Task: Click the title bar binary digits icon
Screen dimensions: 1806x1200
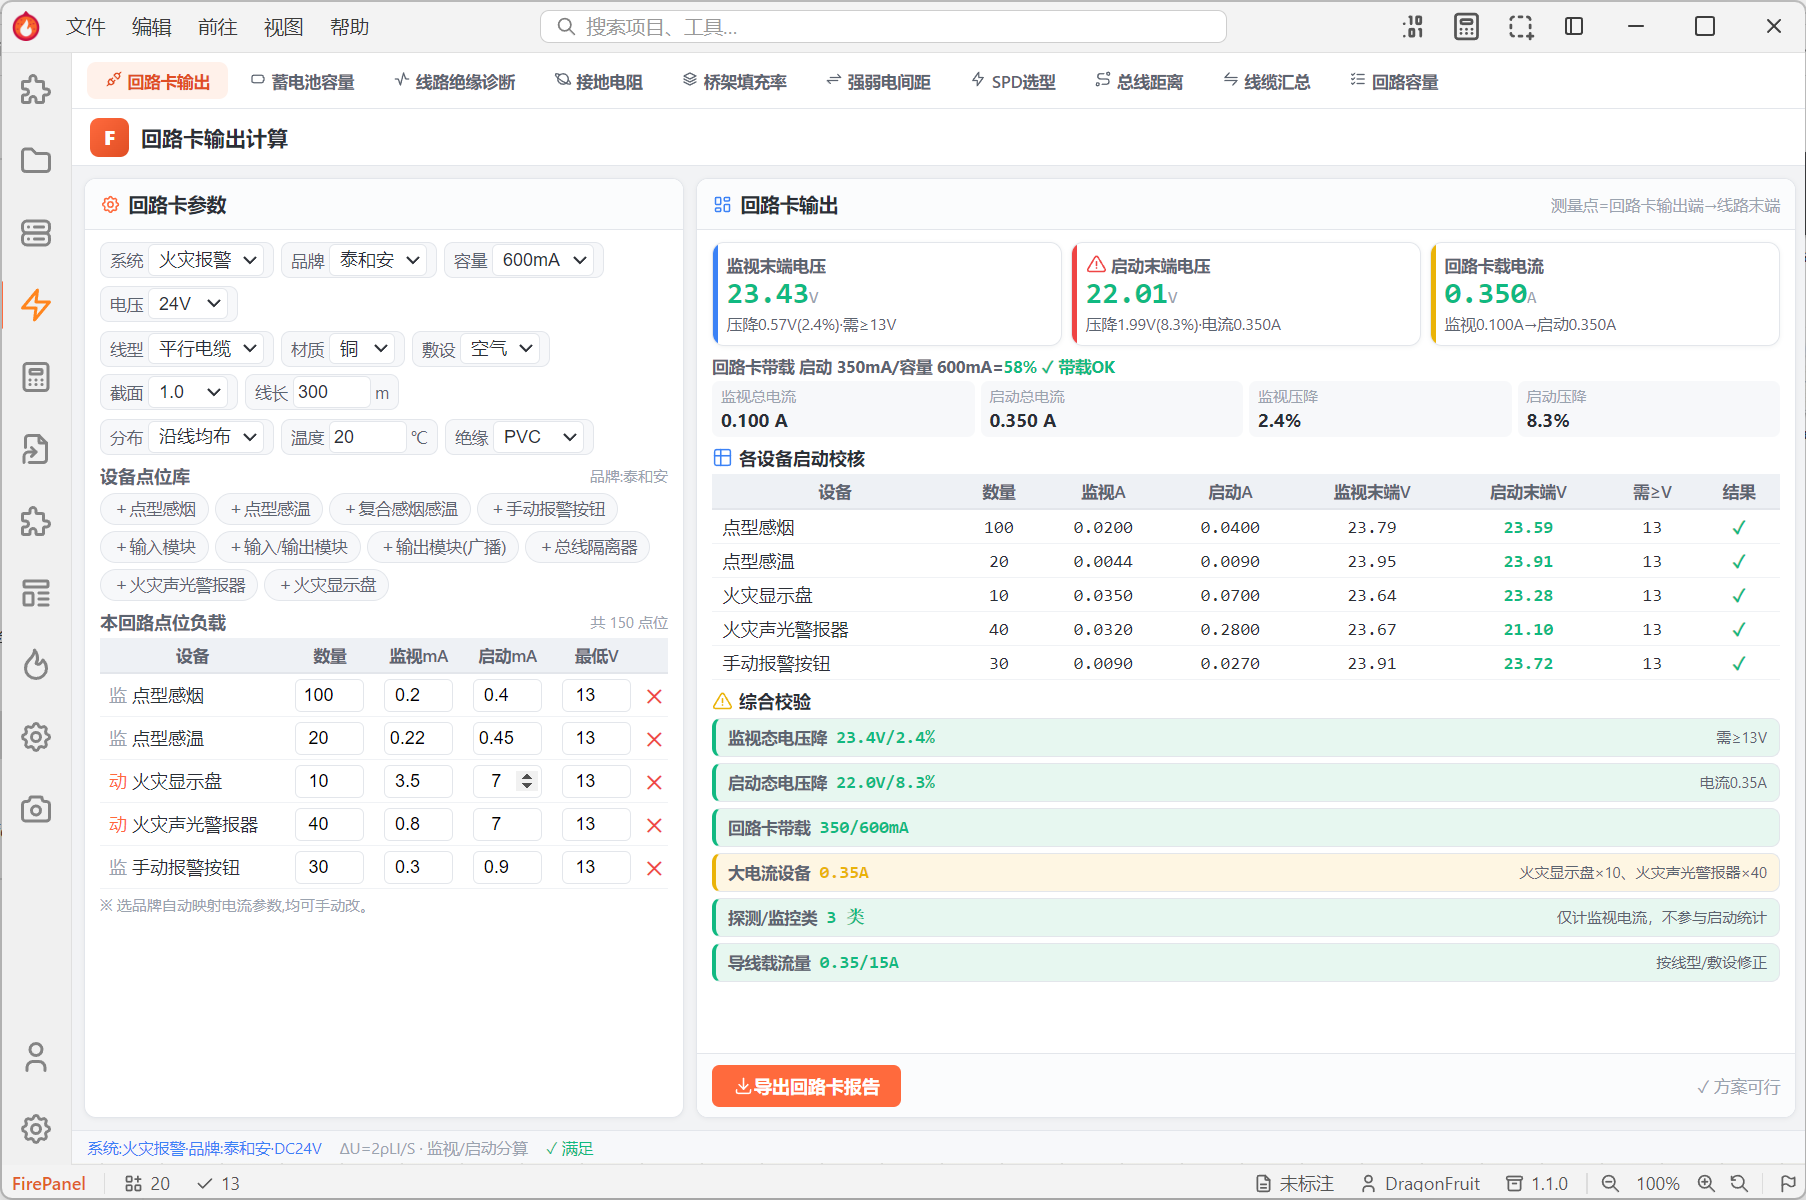Action: pos(1413,27)
